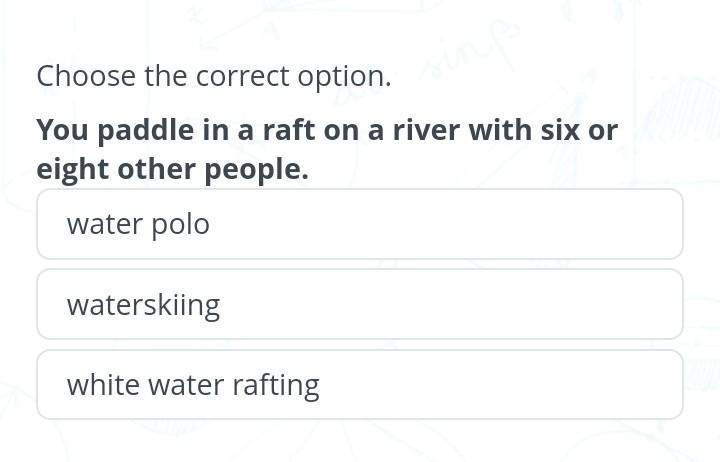Click the "Choose the correct option." instruction
This screenshot has width=720, height=462.
[214, 76]
